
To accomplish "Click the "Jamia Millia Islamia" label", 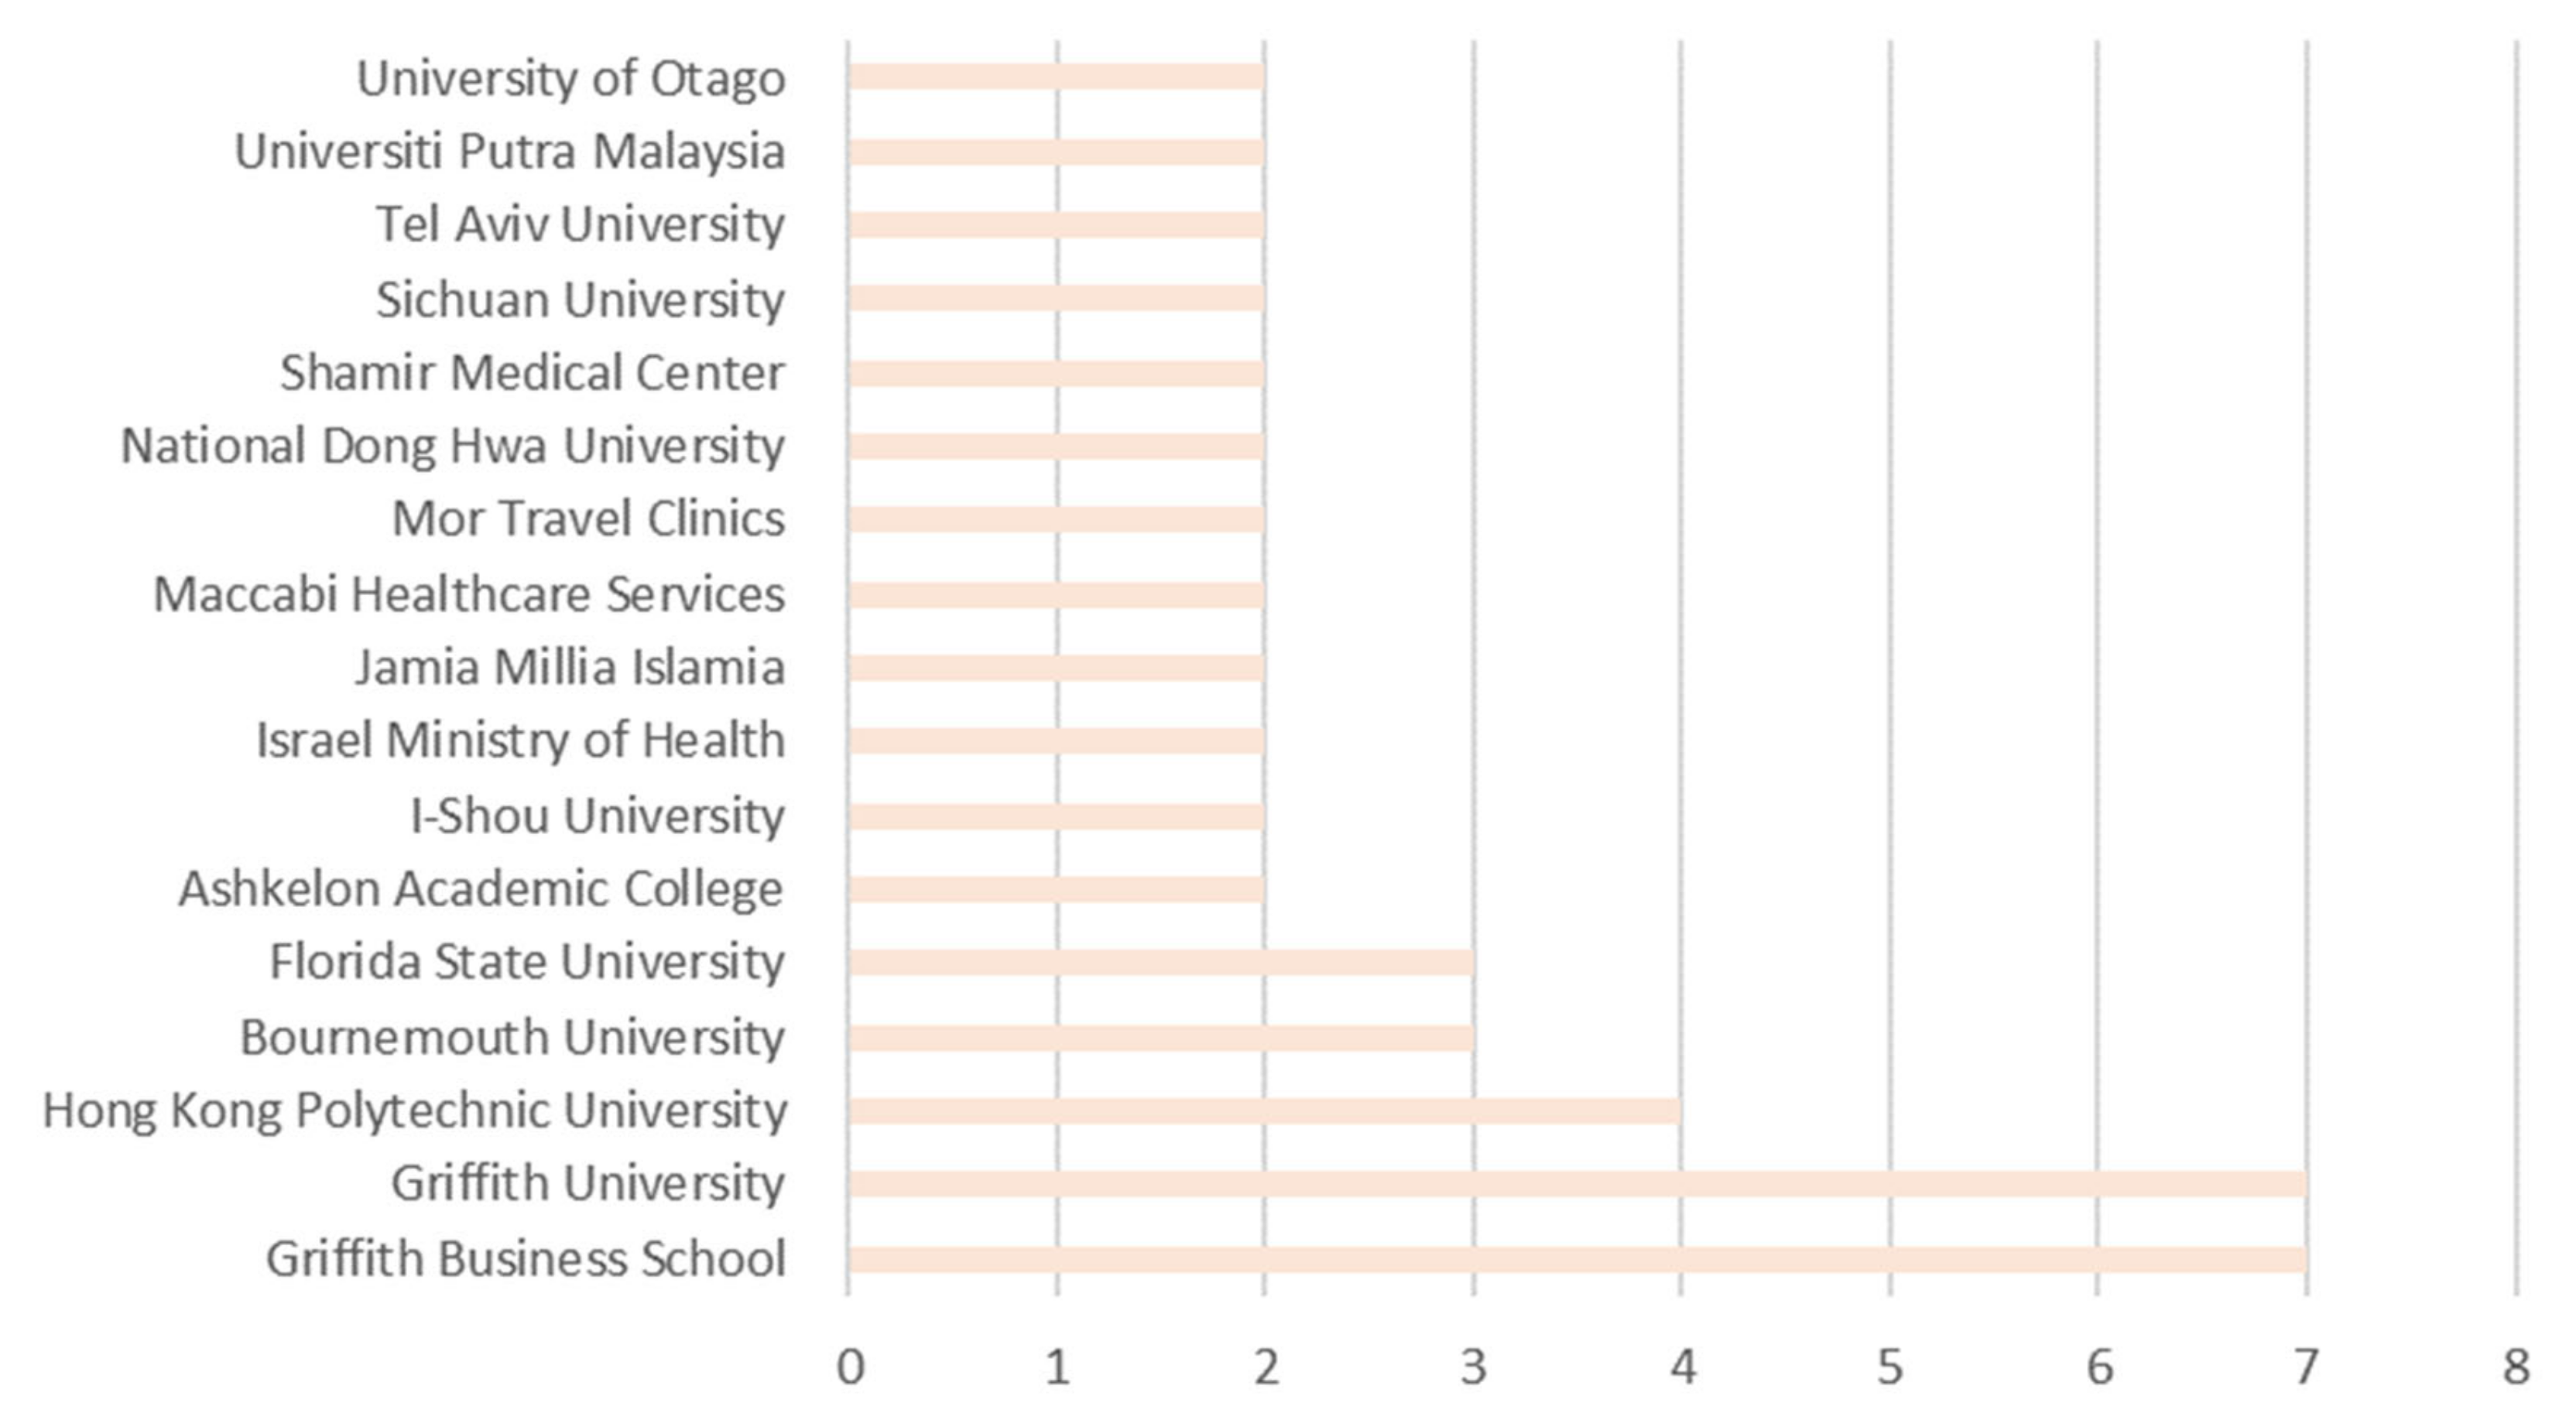I will 570,667.
